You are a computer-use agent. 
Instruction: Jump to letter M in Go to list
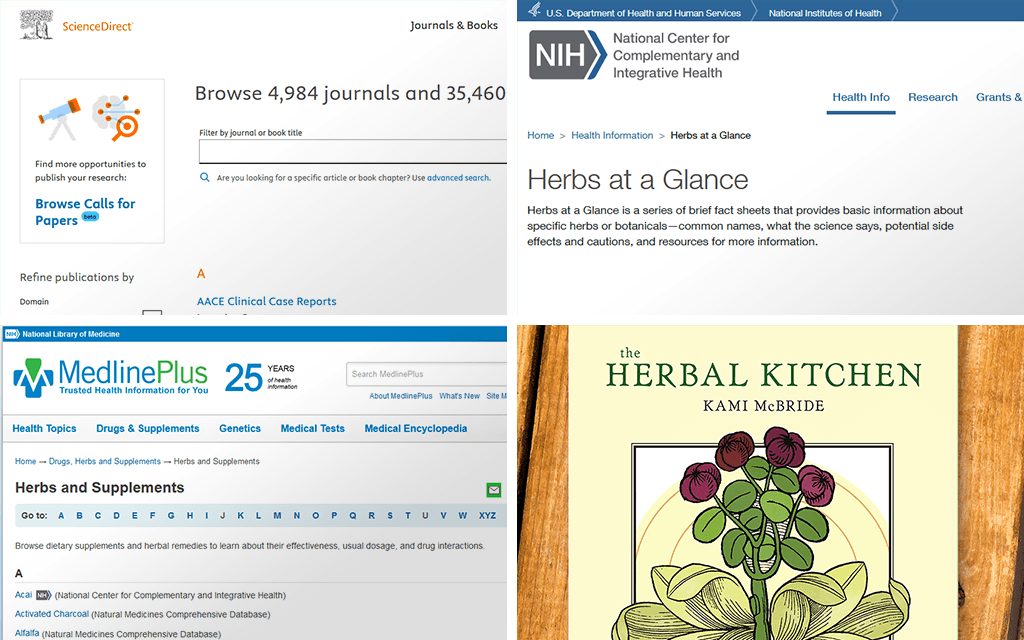(x=277, y=516)
